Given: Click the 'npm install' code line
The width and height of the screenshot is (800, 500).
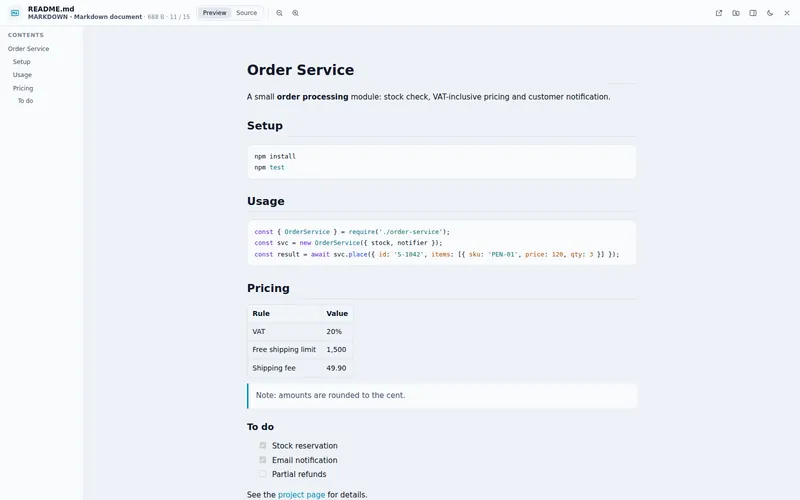Looking at the screenshot, I should coord(275,156).
